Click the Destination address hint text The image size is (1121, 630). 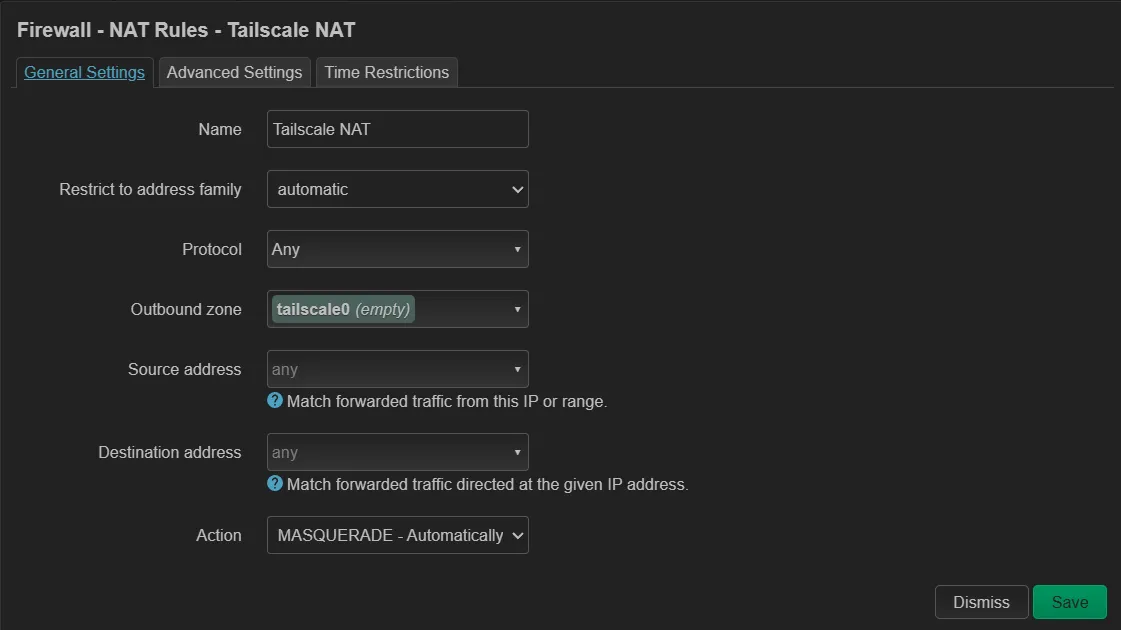pos(487,485)
